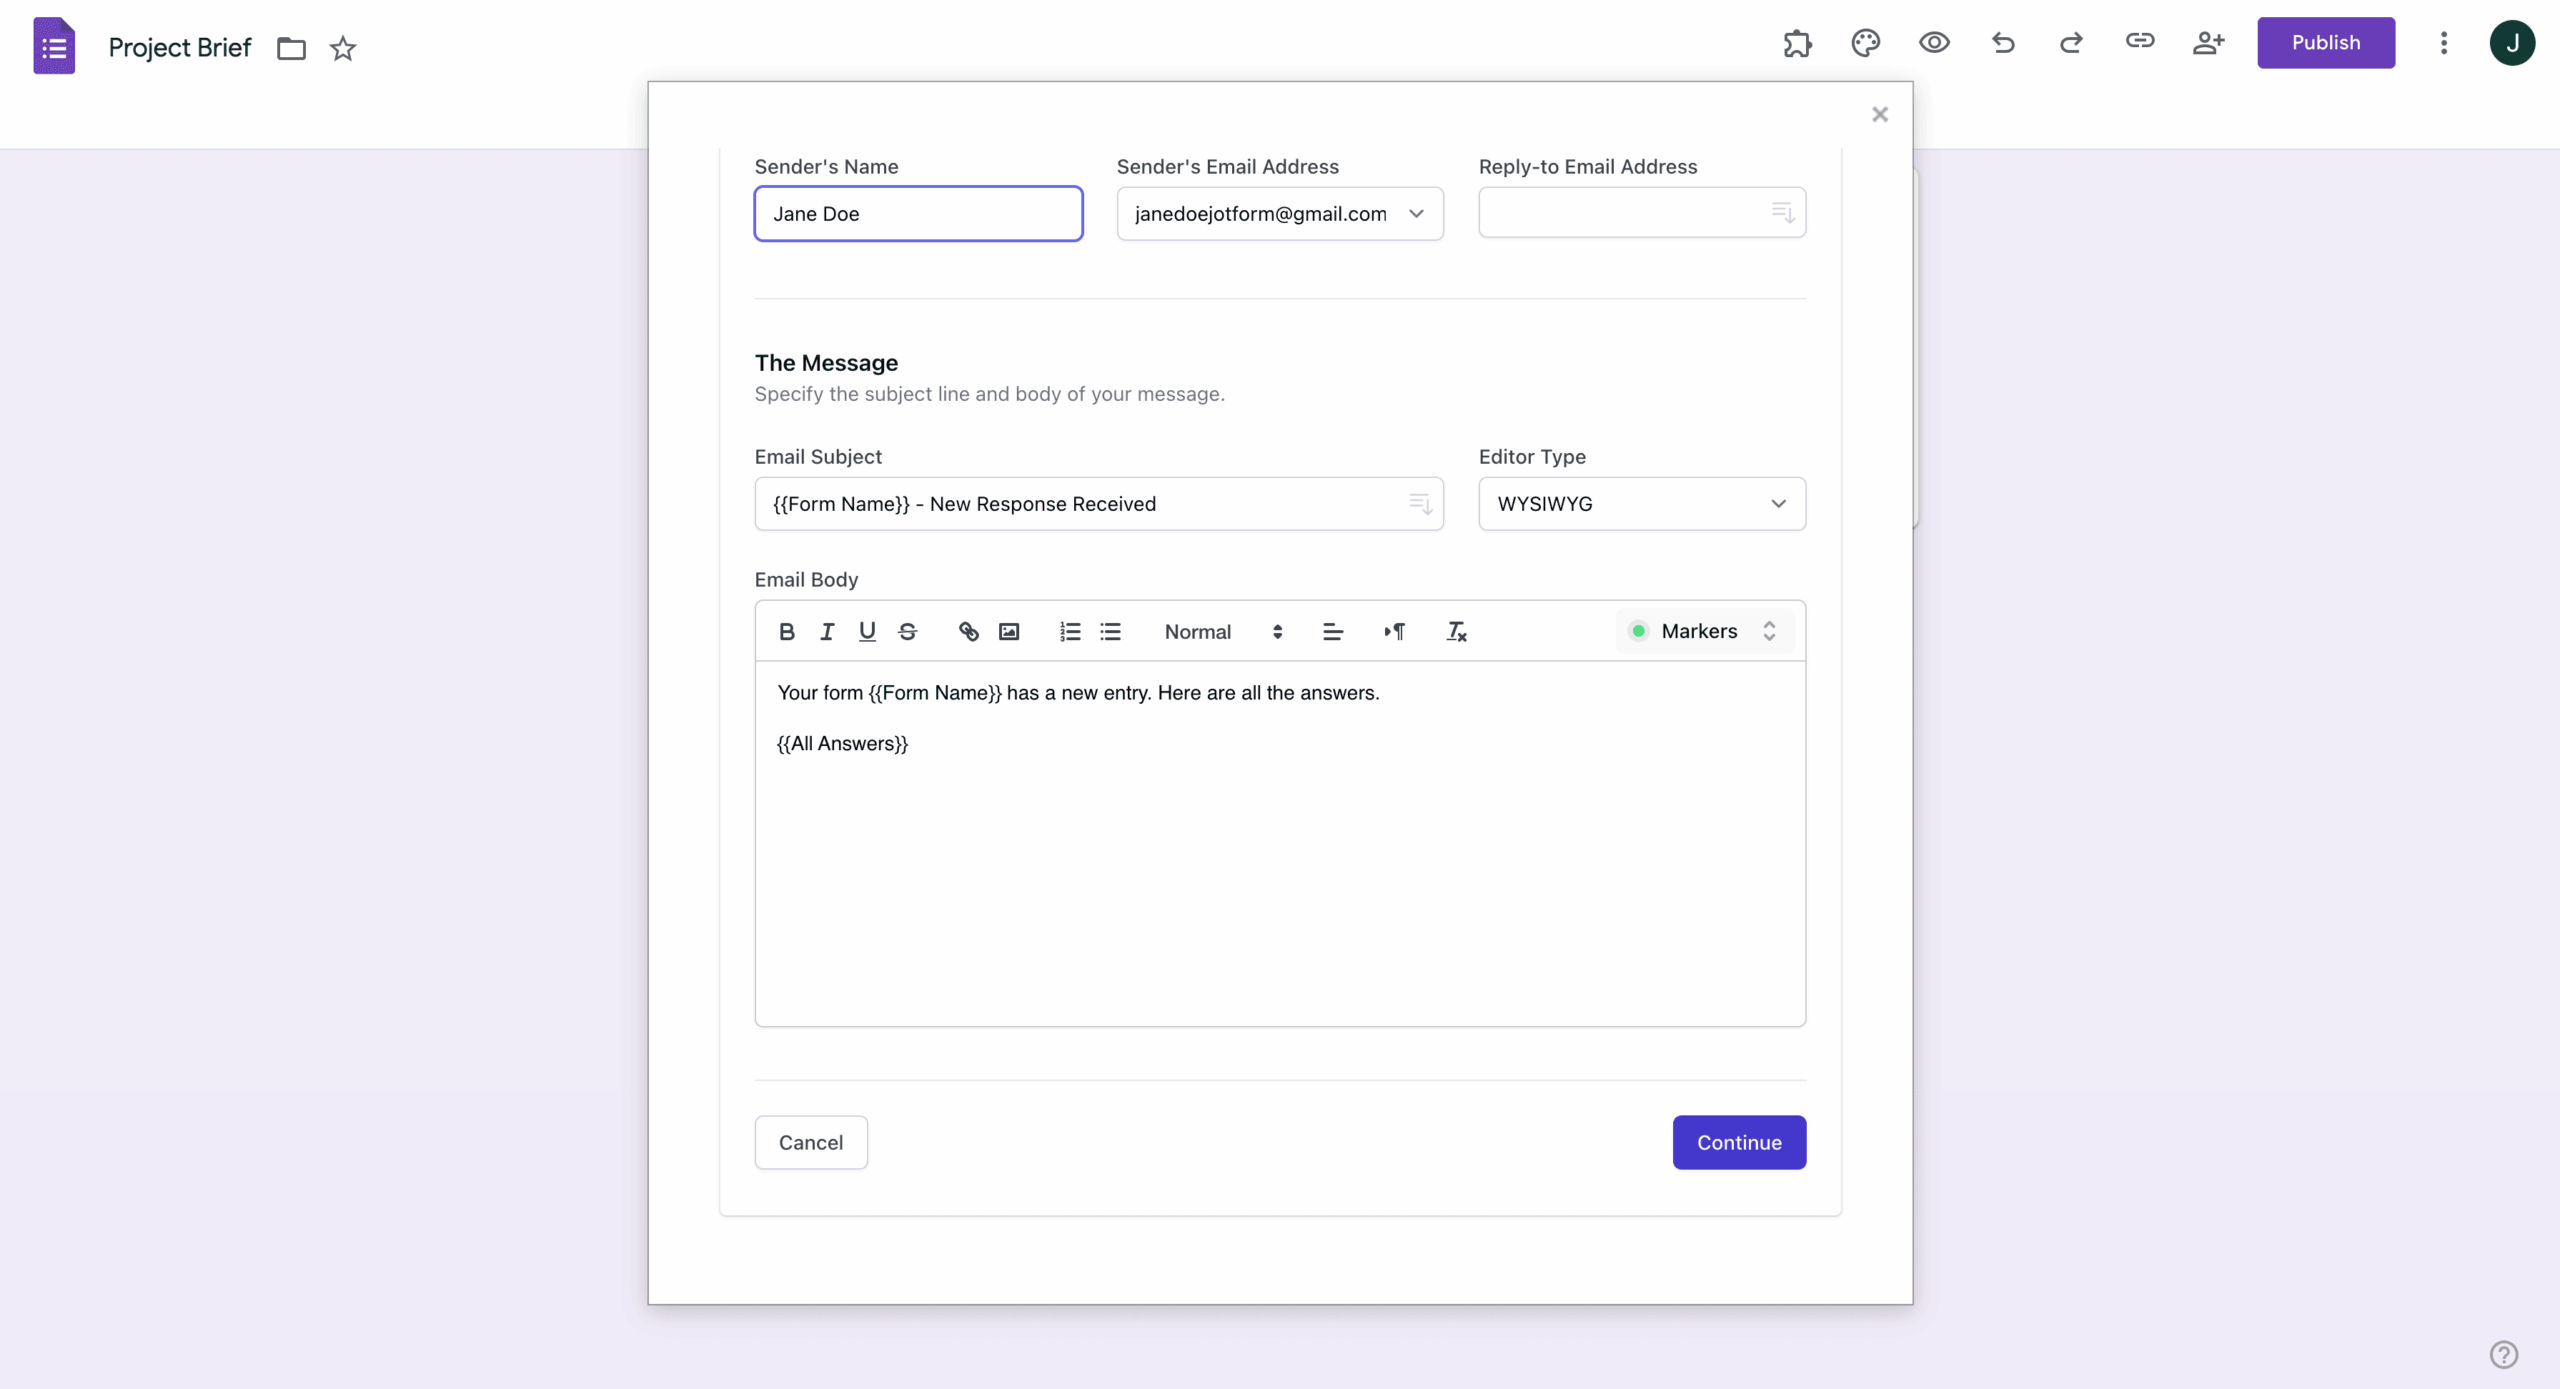
Task: Toggle strikethrough text formatting
Action: (907, 631)
